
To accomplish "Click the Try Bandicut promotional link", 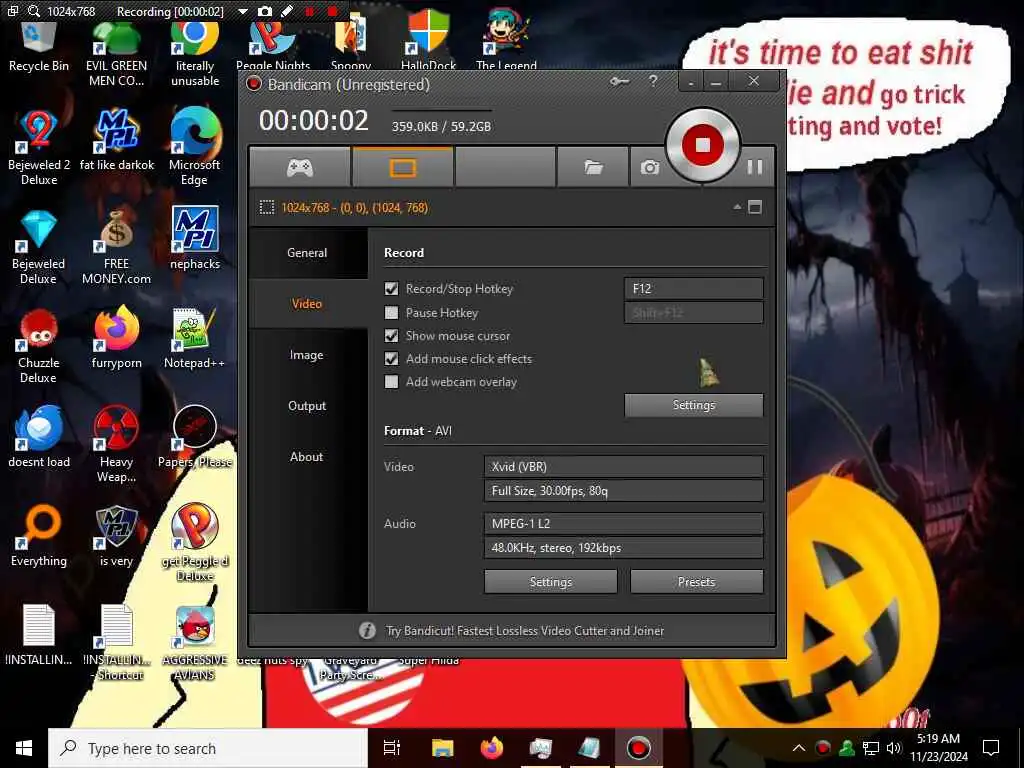I will click(524, 630).
